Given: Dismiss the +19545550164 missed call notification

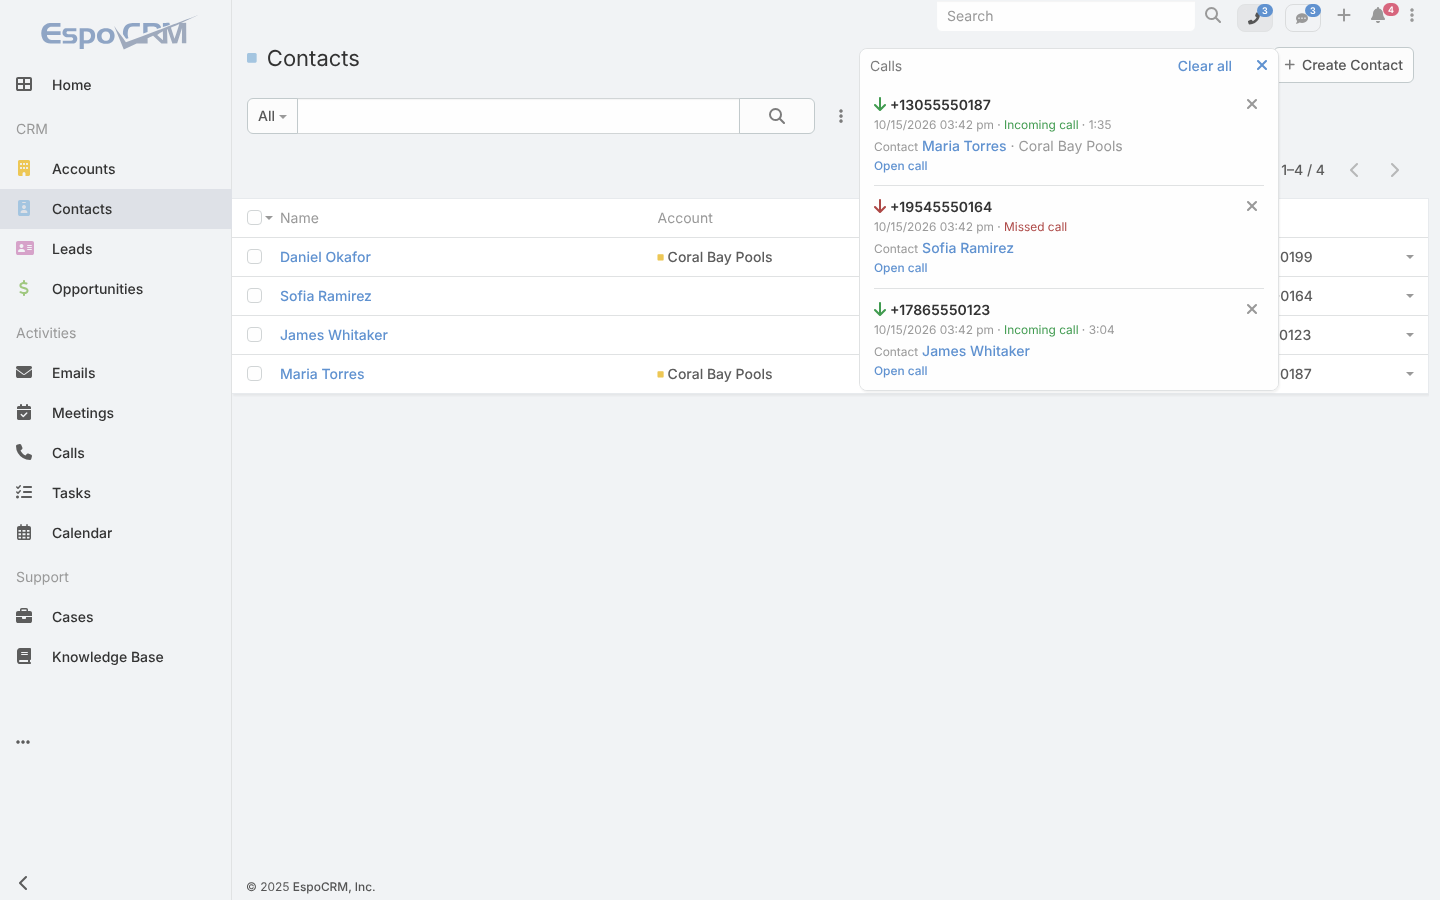Looking at the screenshot, I should coord(1252,206).
